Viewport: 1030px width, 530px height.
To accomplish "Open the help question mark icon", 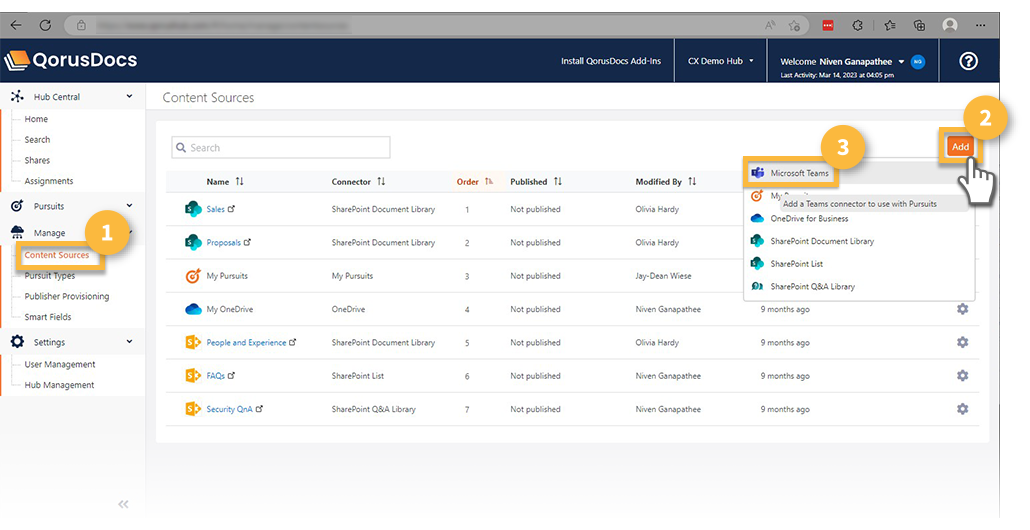I will [968, 61].
